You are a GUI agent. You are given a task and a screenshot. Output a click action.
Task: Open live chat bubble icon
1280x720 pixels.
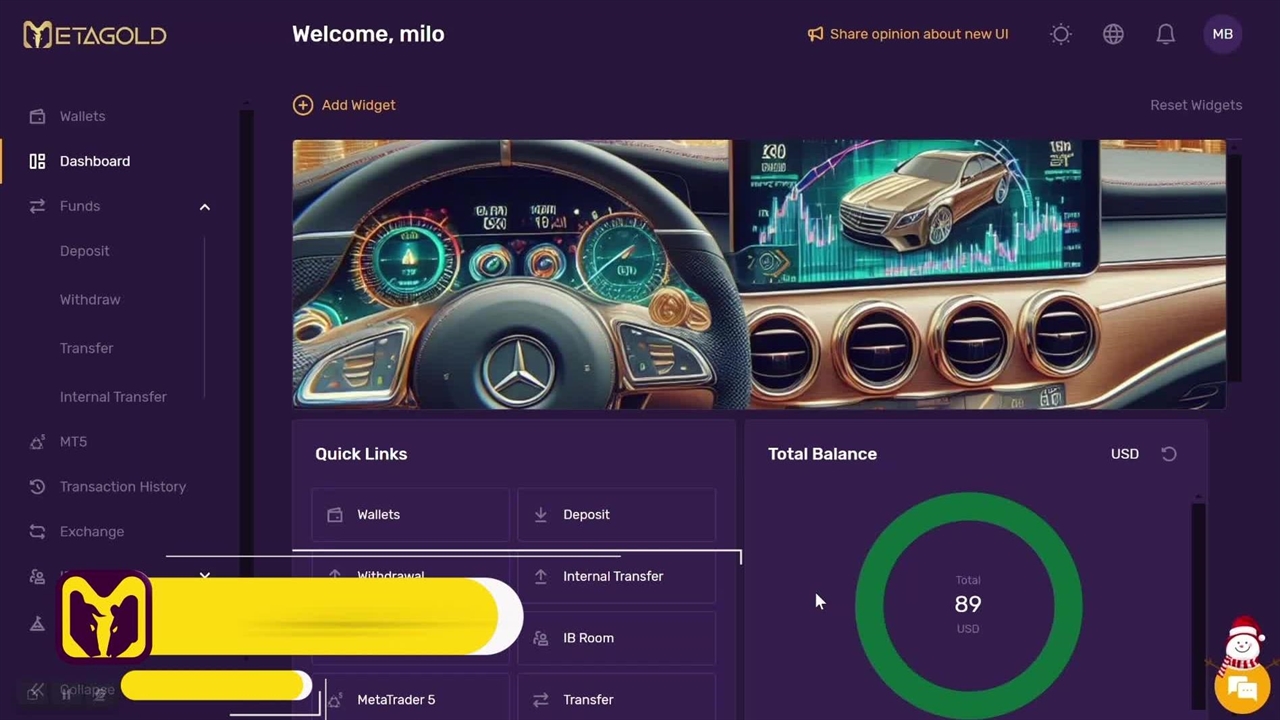(x=1241, y=688)
